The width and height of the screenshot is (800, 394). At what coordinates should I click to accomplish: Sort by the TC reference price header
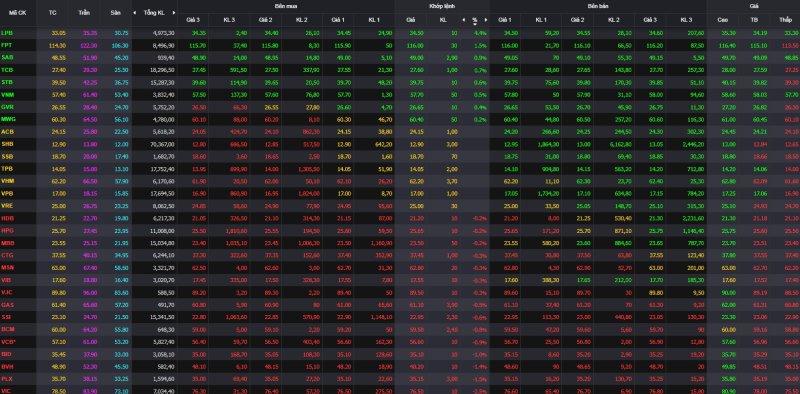pyautogui.click(x=53, y=13)
